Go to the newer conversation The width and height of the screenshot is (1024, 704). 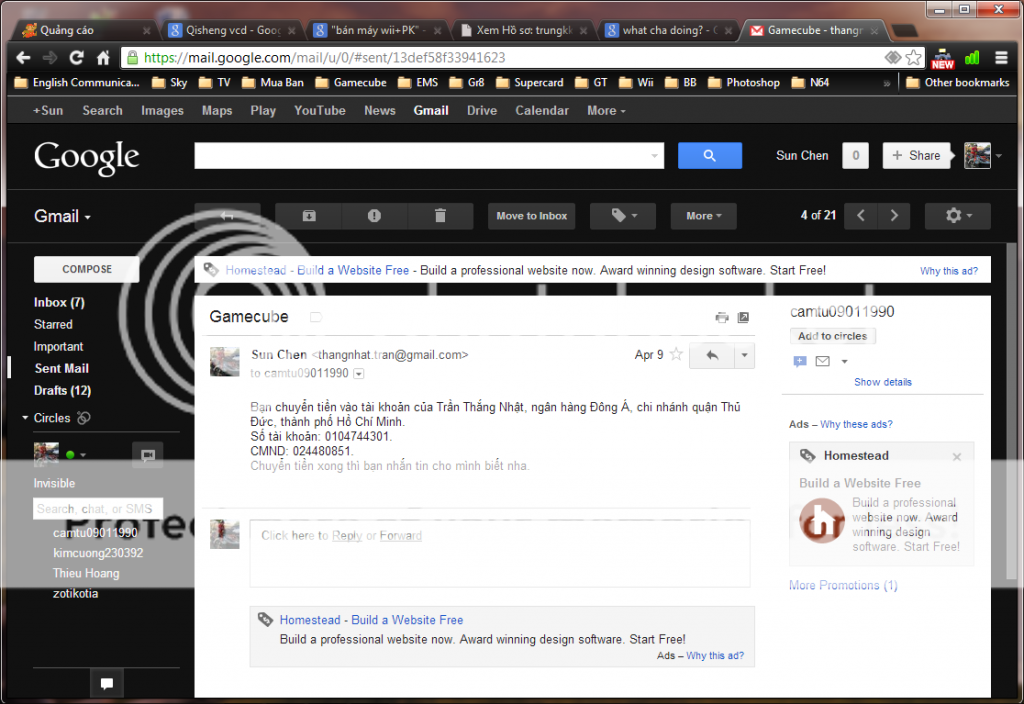[861, 216]
